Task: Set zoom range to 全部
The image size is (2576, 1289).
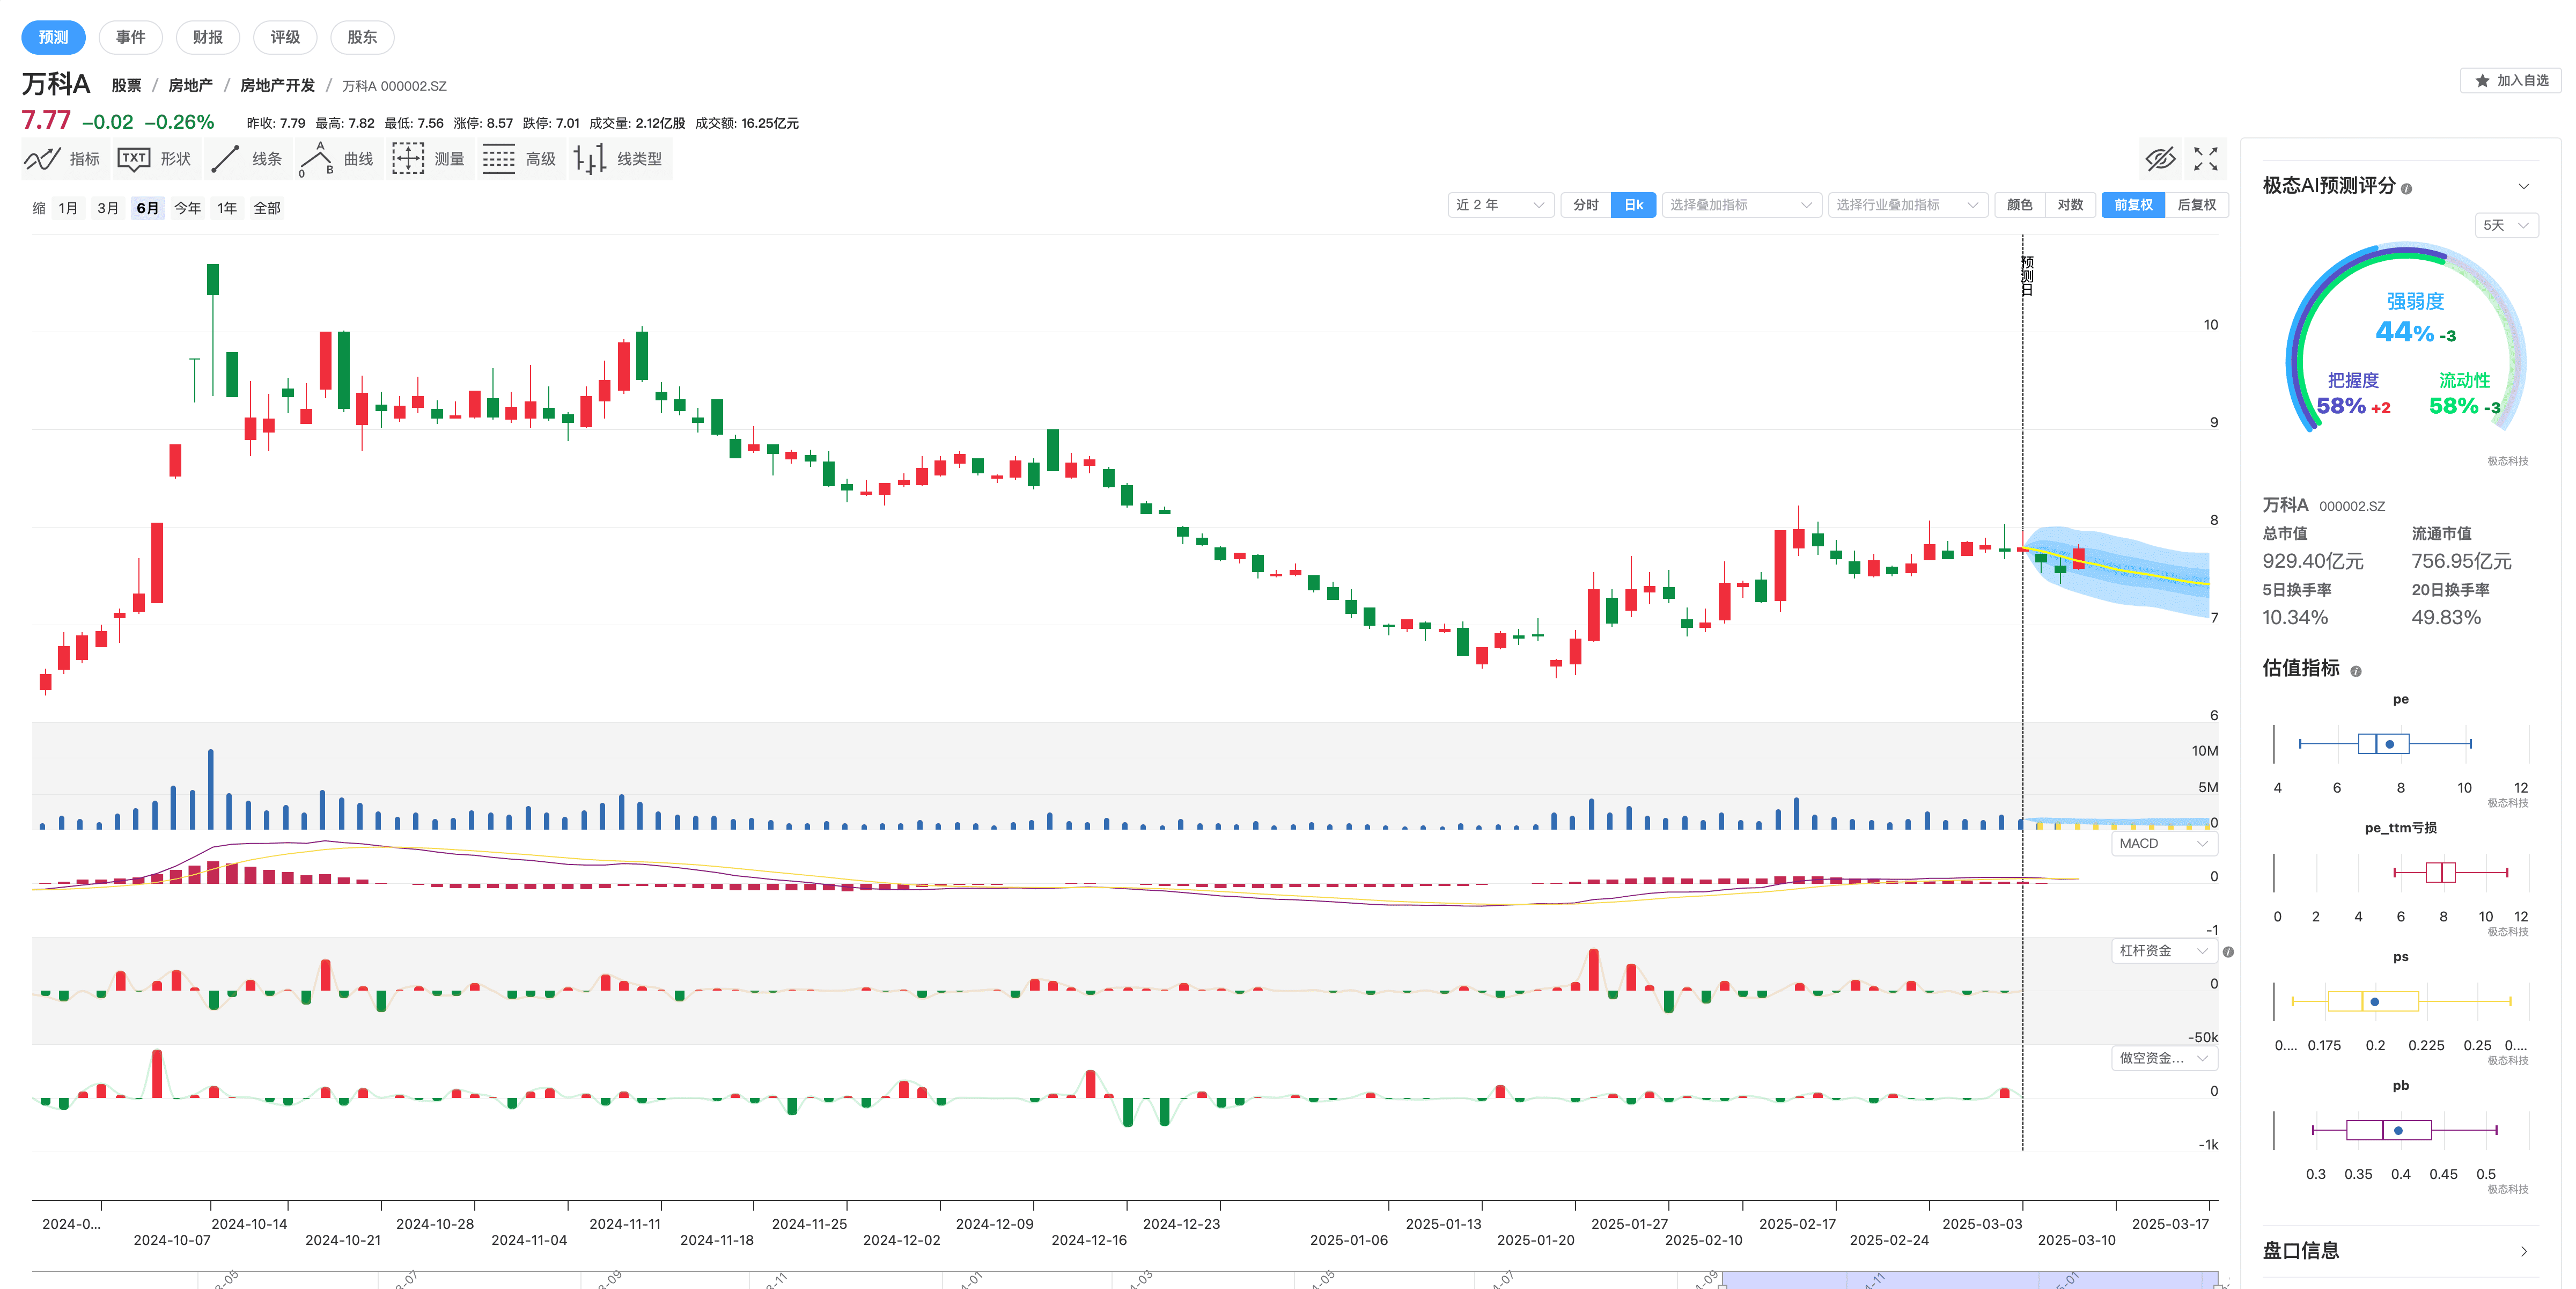Action: (x=267, y=208)
